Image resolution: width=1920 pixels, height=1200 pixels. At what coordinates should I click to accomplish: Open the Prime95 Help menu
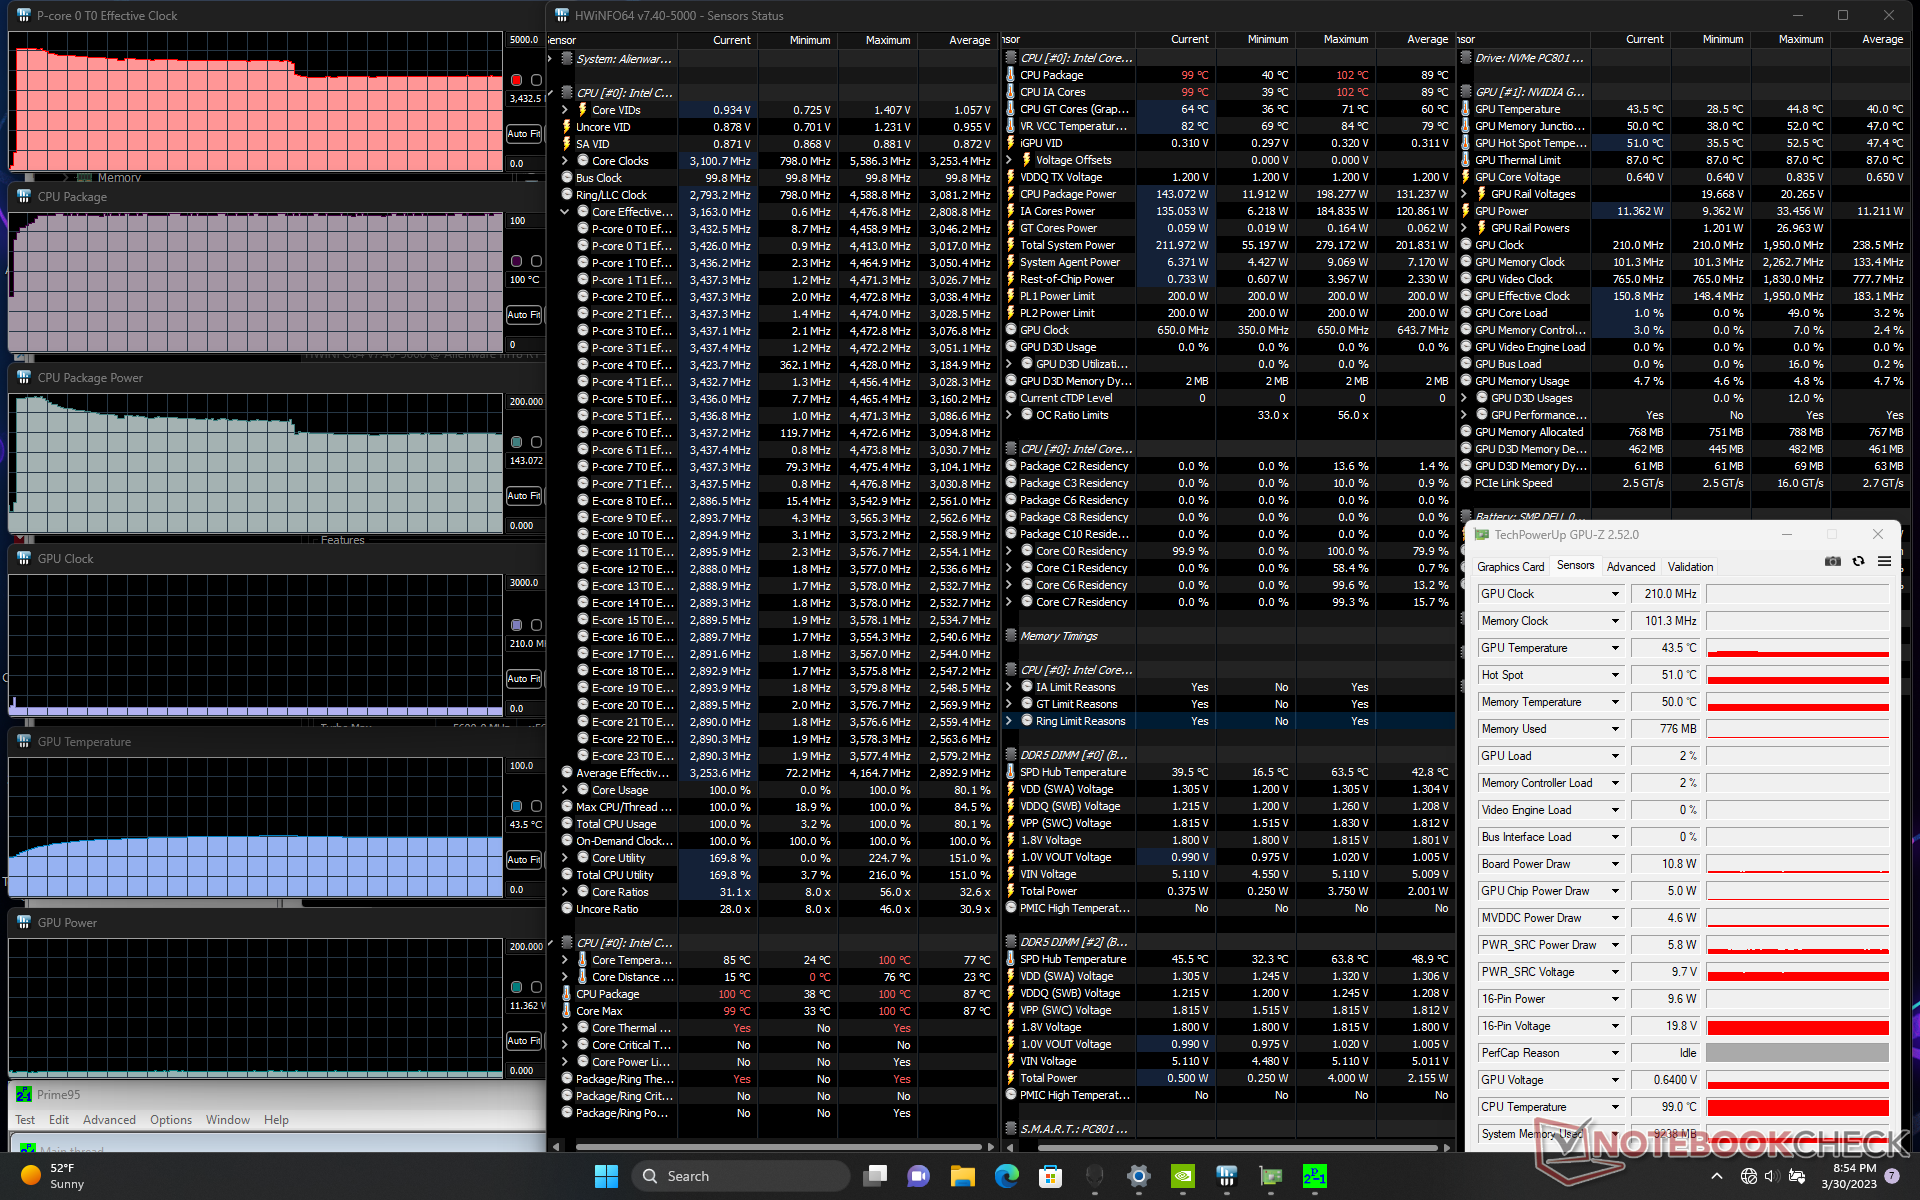coord(276,1120)
